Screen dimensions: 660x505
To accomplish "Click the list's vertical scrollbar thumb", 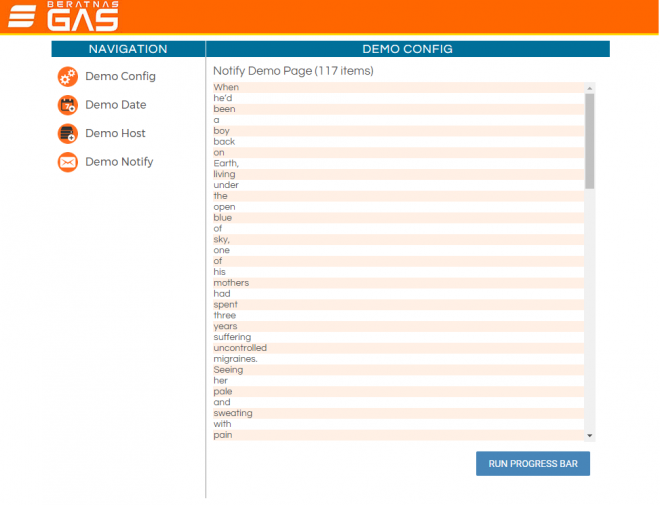I will [x=590, y=141].
